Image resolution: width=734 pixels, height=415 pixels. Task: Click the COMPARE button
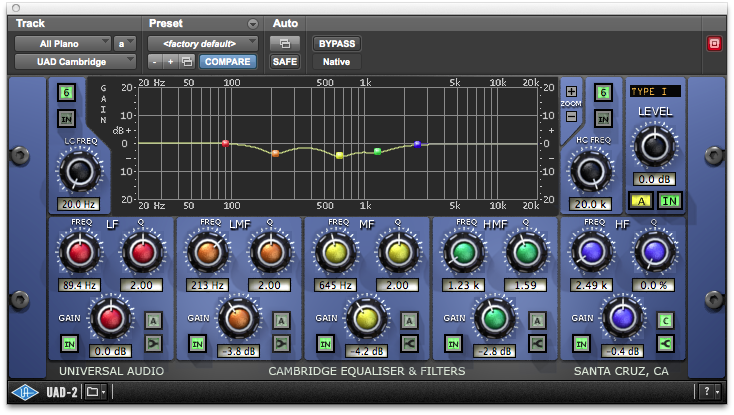228,62
